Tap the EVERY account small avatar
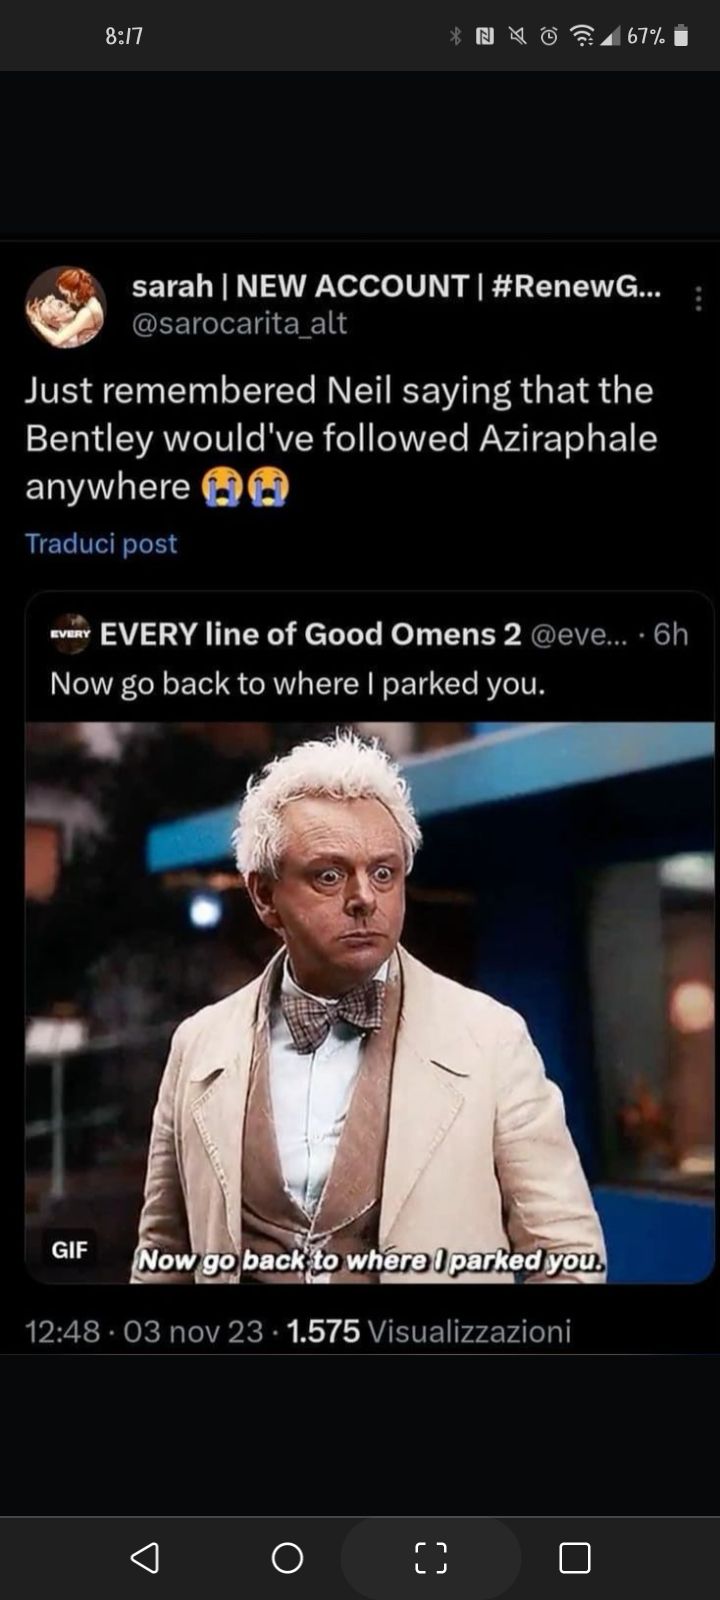Viewport: 720px width, 1600px height. coord(70,634)
